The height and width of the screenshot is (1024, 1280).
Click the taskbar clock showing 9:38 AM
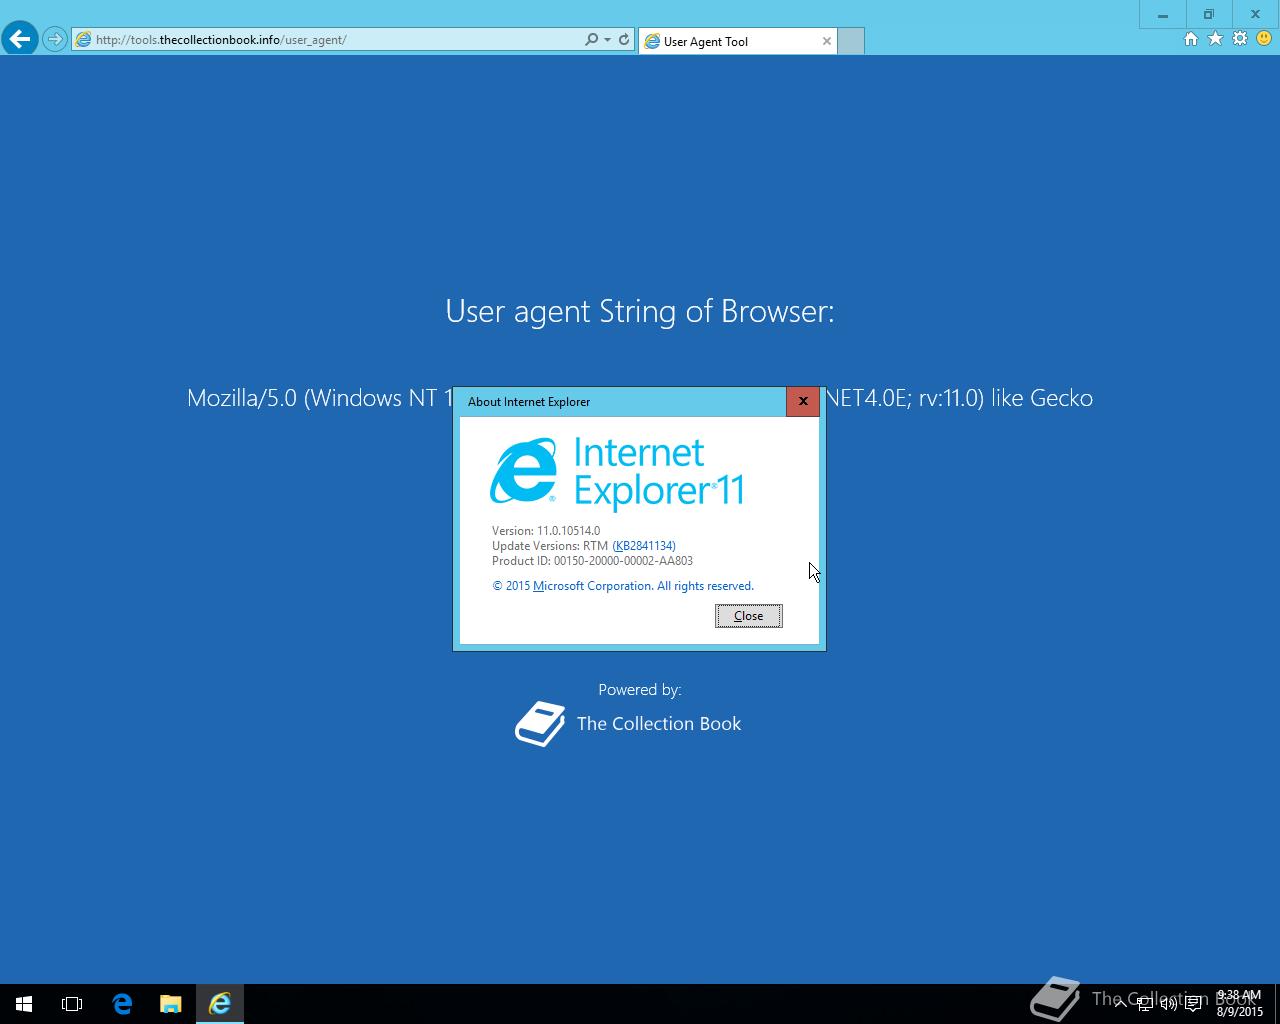1239,1004
